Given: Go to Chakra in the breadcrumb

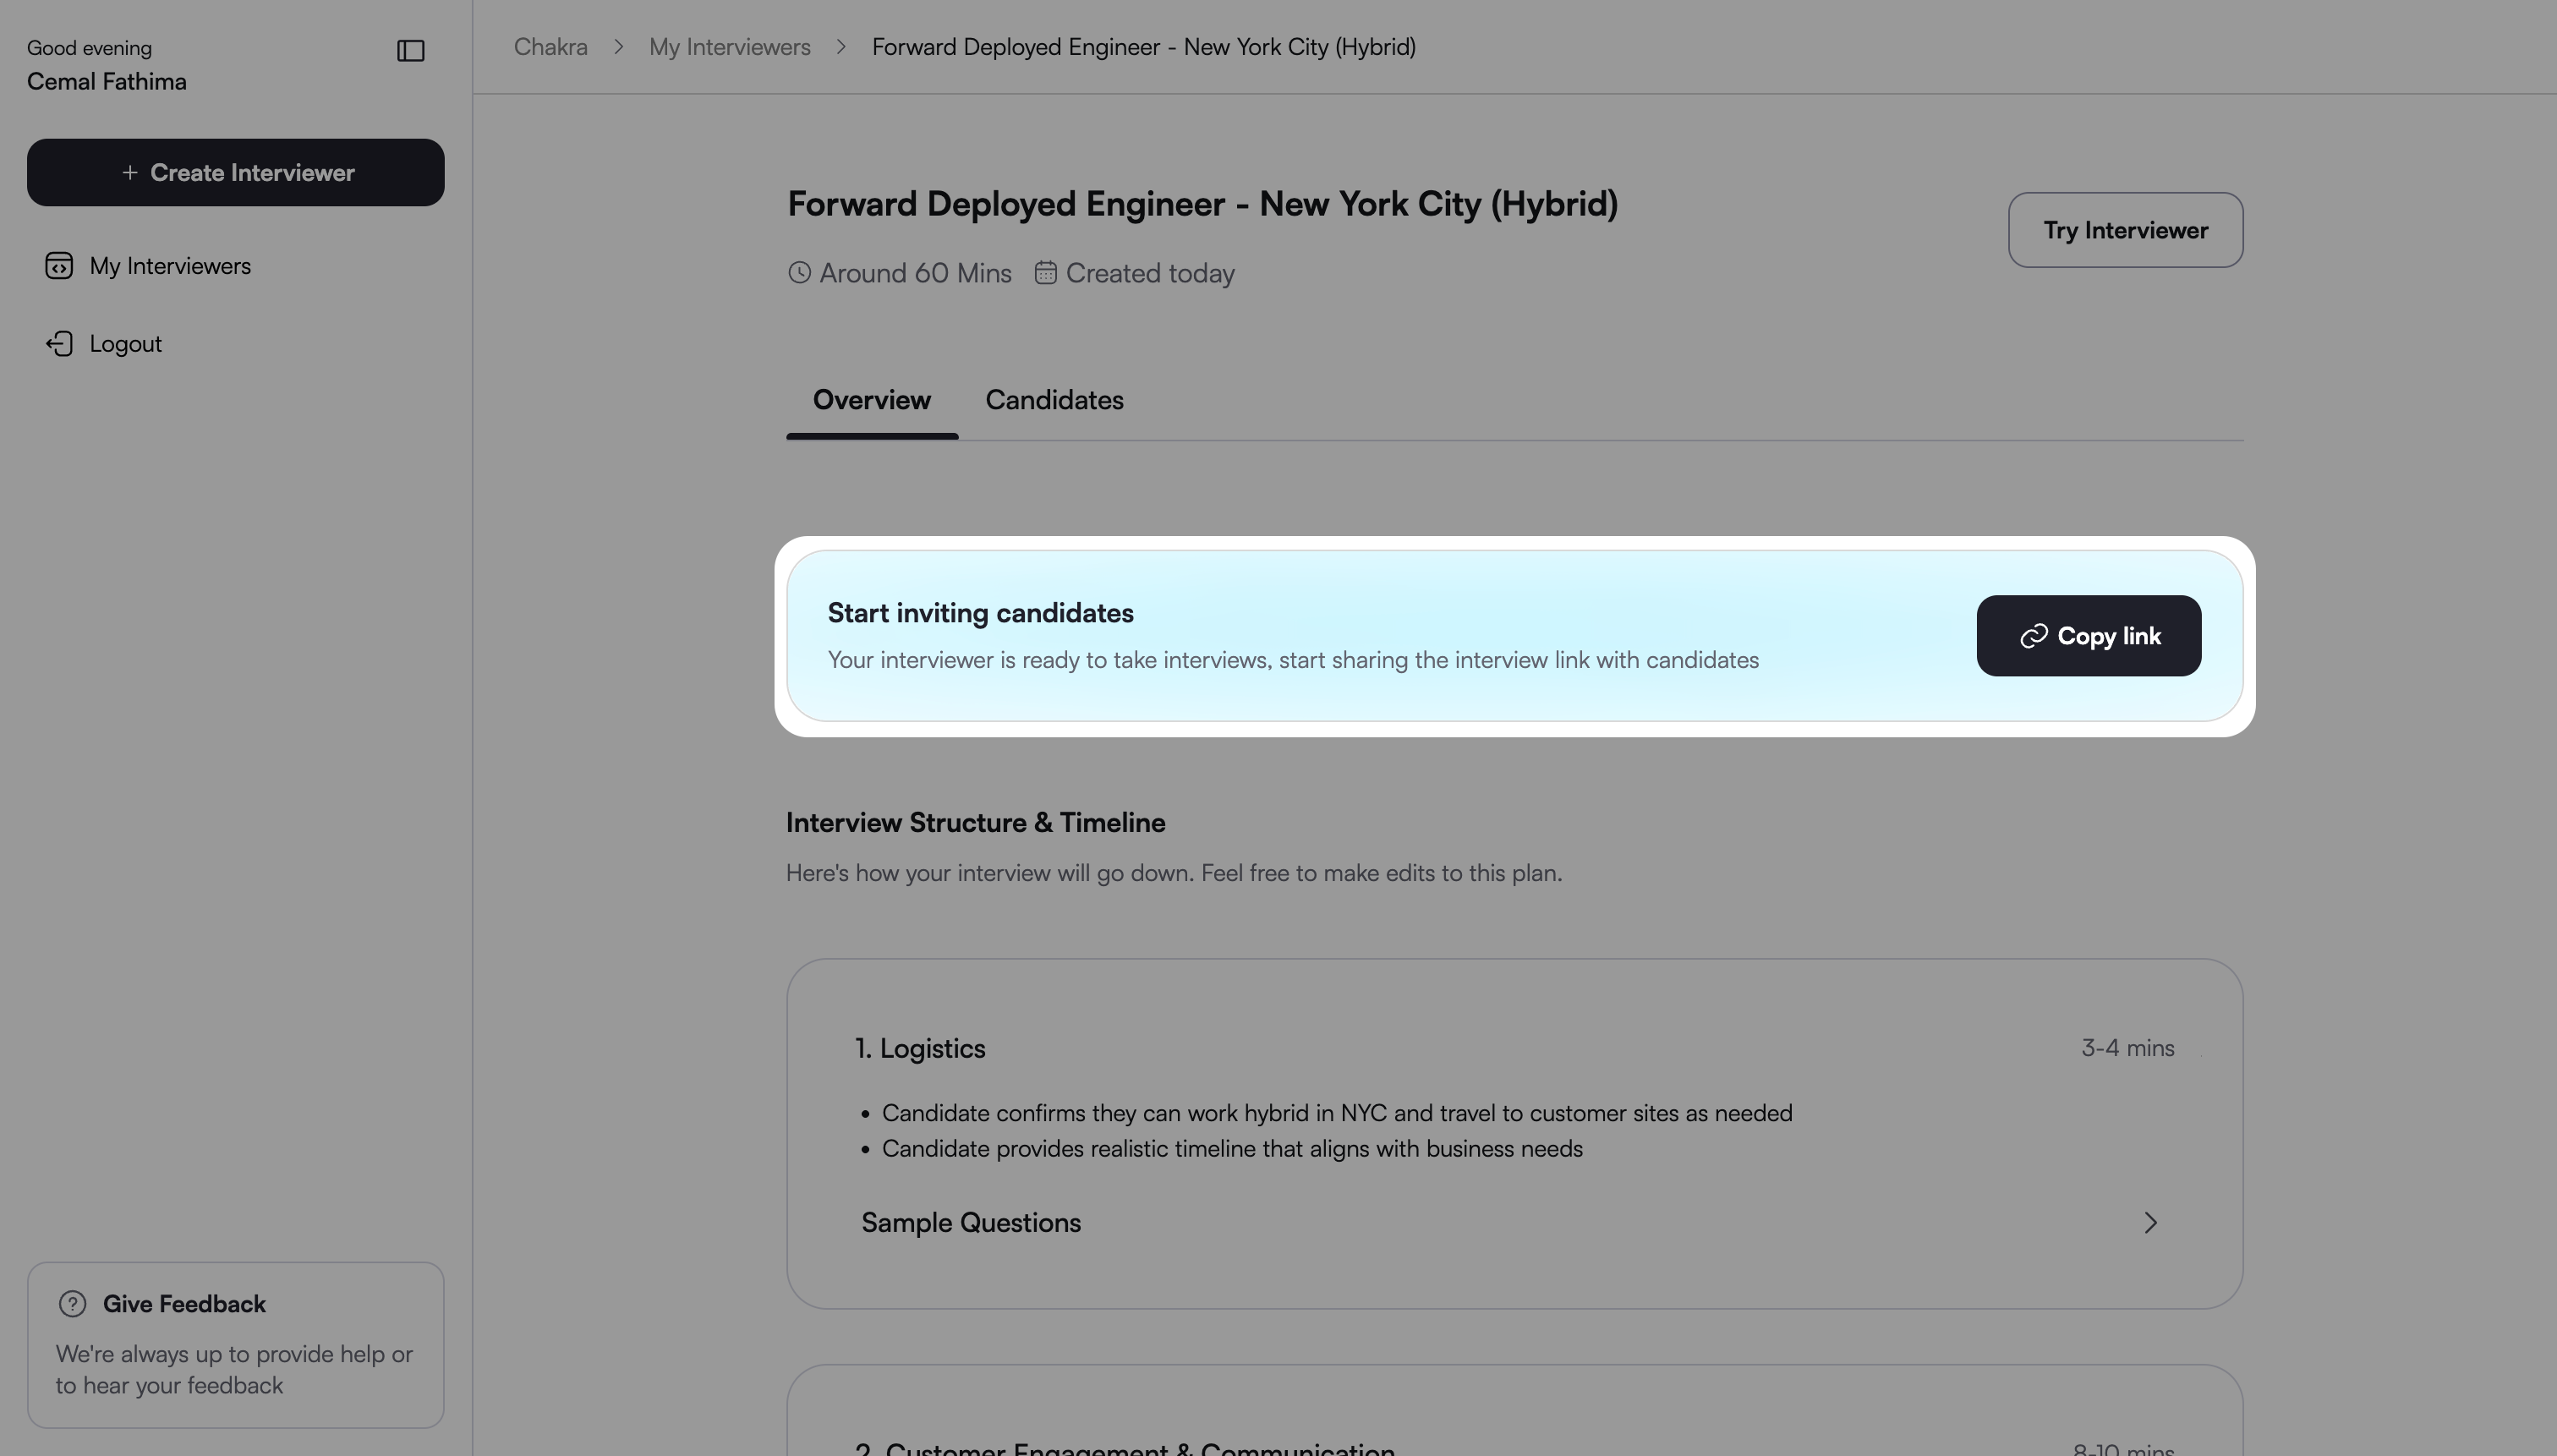Looking at the screenshot, I should pos(550,47).
